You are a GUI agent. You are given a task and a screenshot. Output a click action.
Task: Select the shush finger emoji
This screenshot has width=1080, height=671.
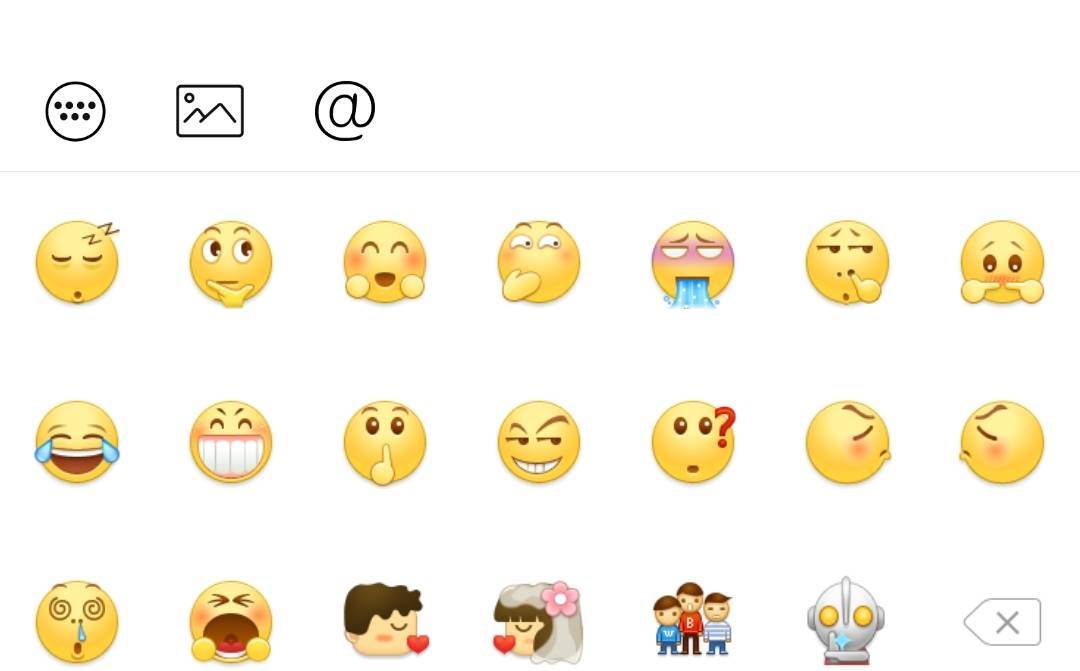[x=385, y=443]
